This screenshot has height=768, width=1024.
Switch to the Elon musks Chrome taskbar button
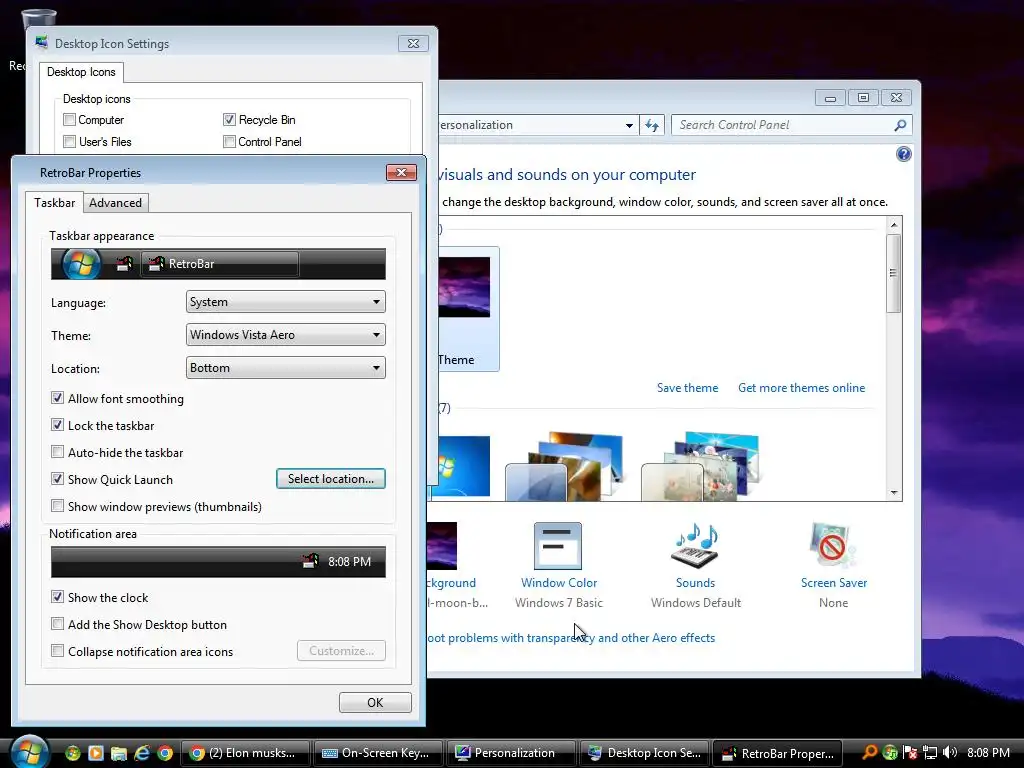(245, 753)
